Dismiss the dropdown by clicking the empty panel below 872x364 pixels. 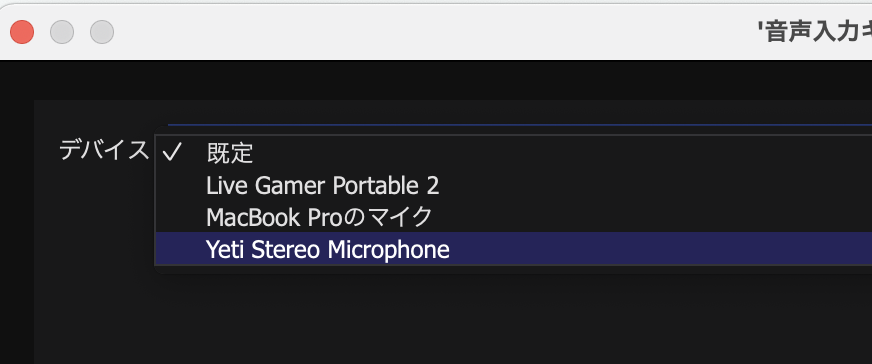[x=453, y=319]
